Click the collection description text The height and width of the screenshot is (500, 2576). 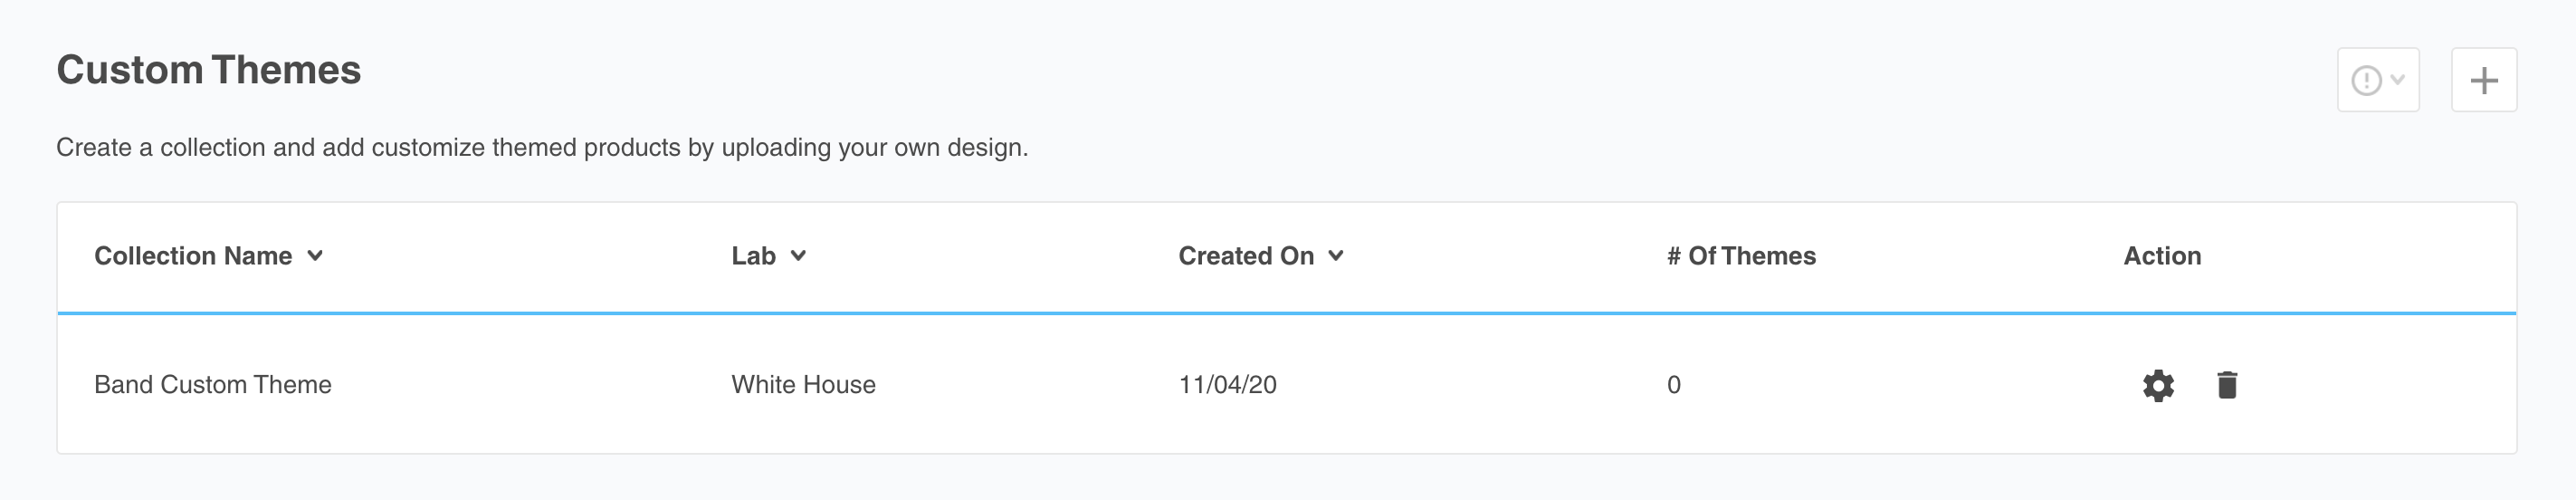(x=542, y=148)
